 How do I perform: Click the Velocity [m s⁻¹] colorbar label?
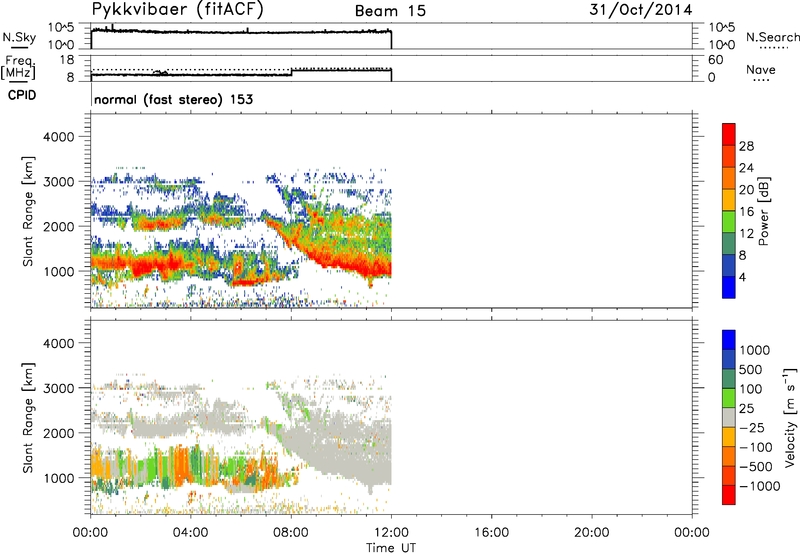[x=790, y=417]
